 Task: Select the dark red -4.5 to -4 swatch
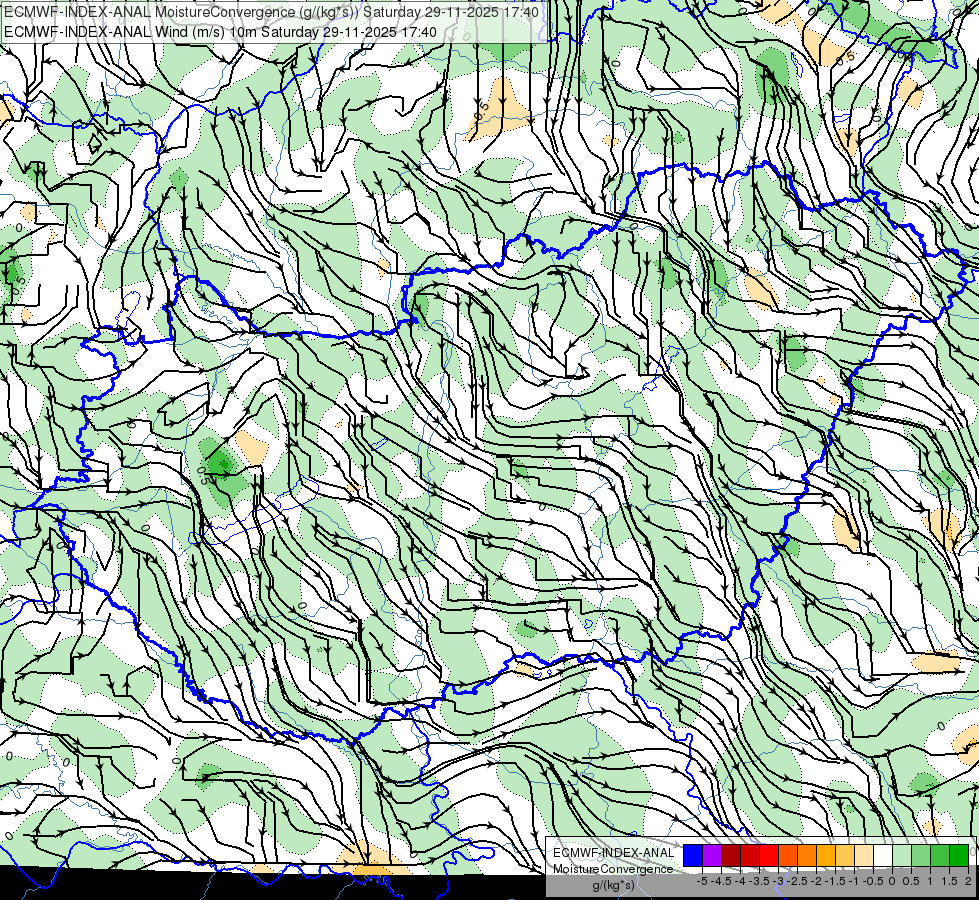pos(731,855)
